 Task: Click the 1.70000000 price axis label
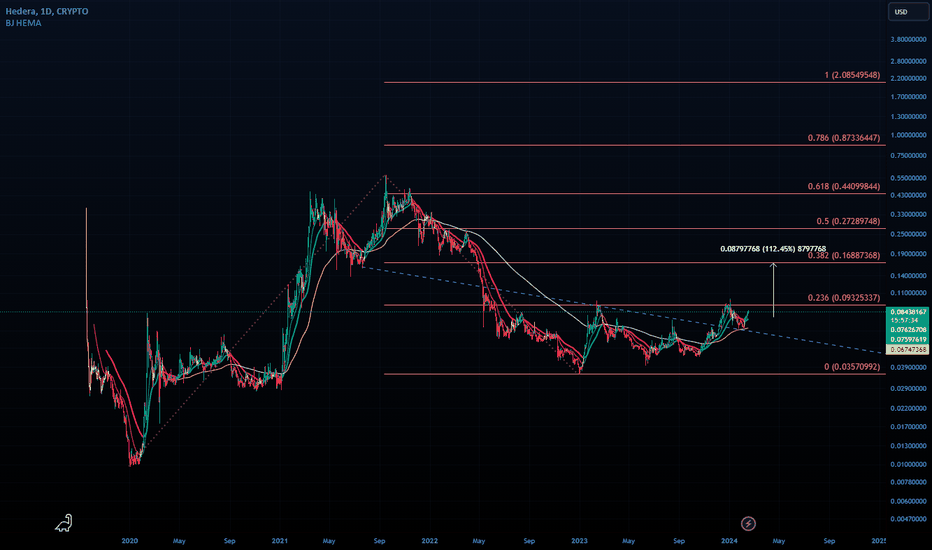point(908,96)
